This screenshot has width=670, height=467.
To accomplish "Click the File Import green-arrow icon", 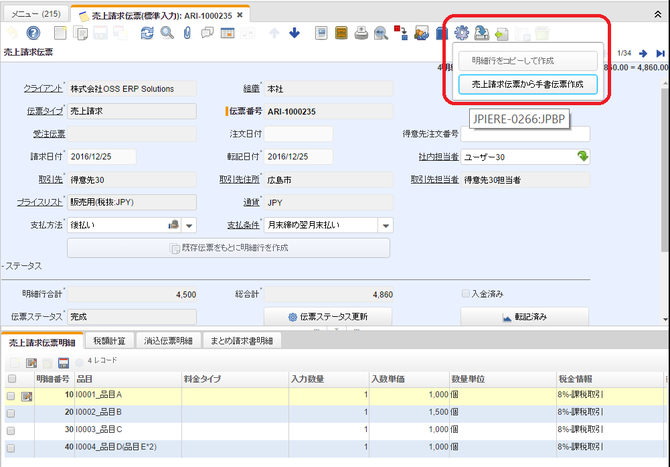I will (502, 34).
